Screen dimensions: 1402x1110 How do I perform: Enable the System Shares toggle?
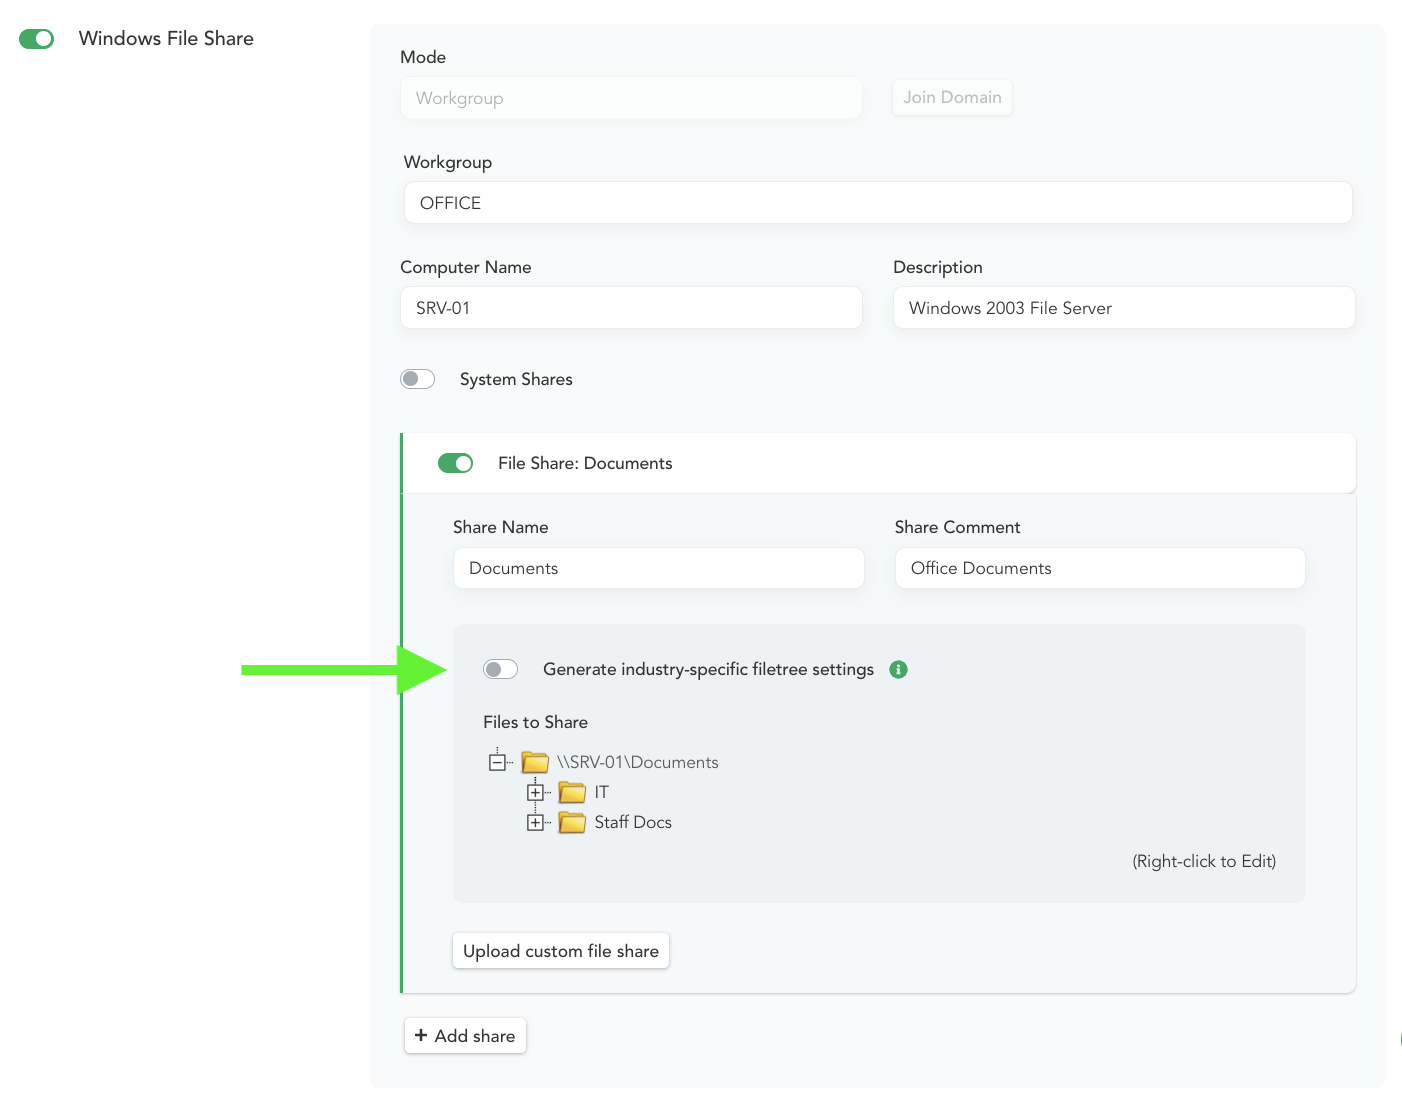point(417,379)
